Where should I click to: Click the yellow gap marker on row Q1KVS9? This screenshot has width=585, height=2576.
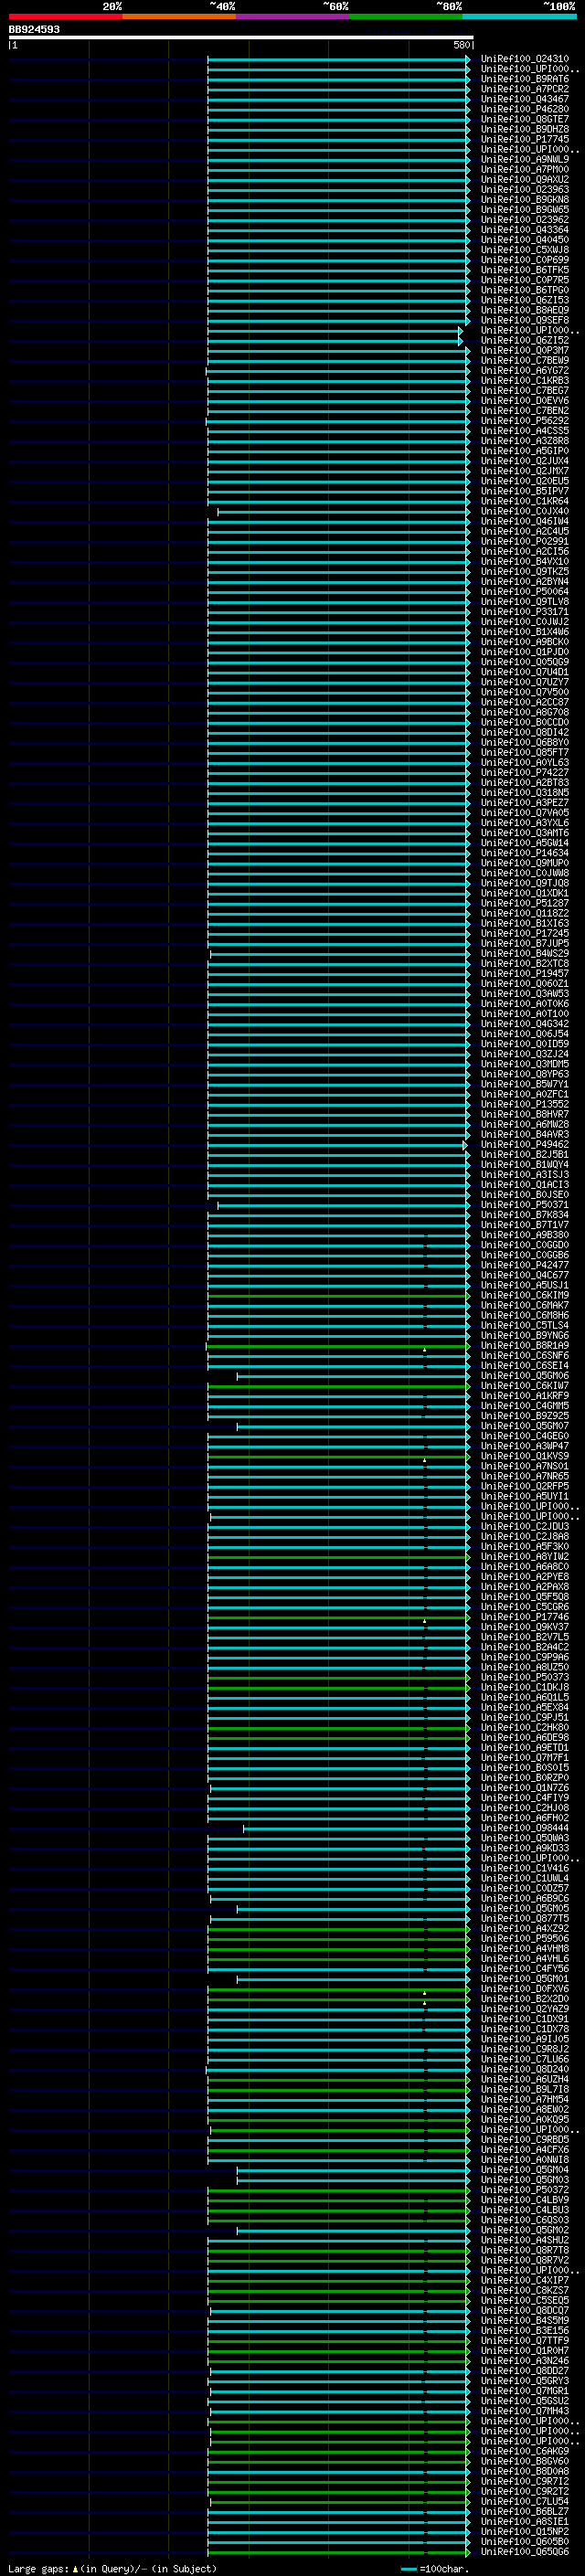(424, 1460)
